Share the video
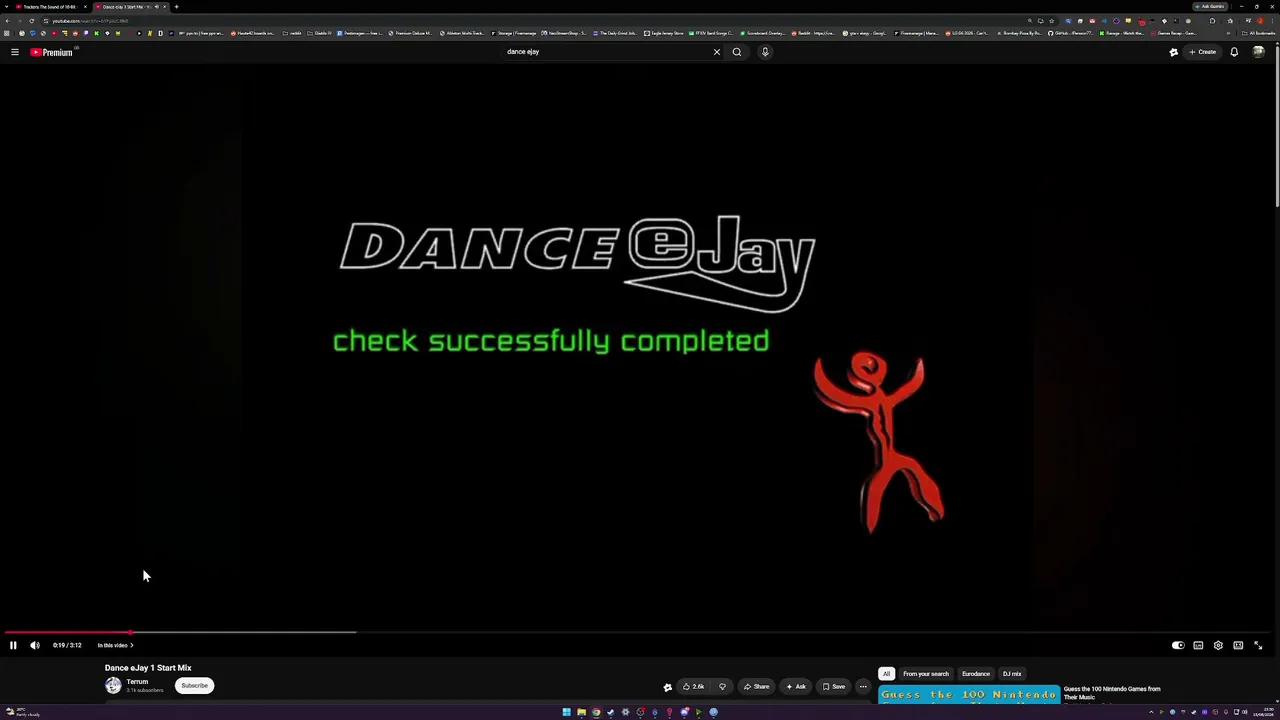This screenshot has height=720, width=1280. (756, 686)
